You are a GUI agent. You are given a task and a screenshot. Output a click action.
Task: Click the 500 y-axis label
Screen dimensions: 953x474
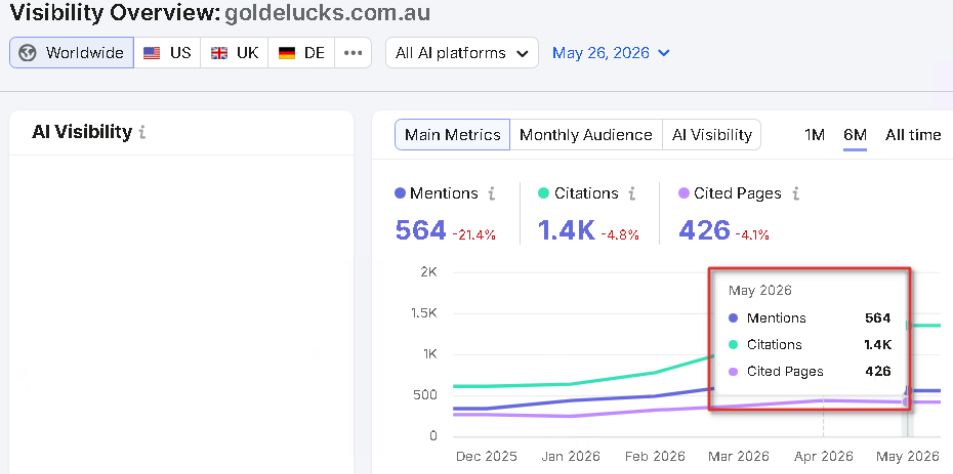pyautogui.click(x=425, y=394)
